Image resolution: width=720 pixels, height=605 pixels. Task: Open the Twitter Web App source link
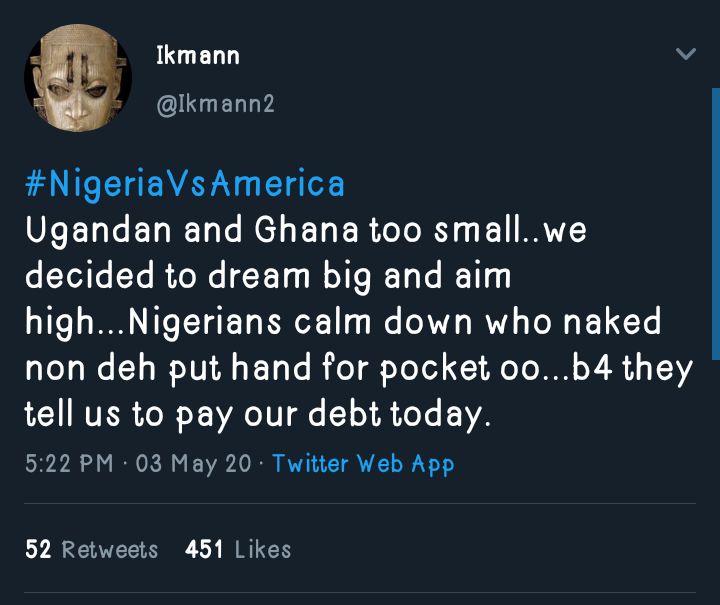coord(363,464)
